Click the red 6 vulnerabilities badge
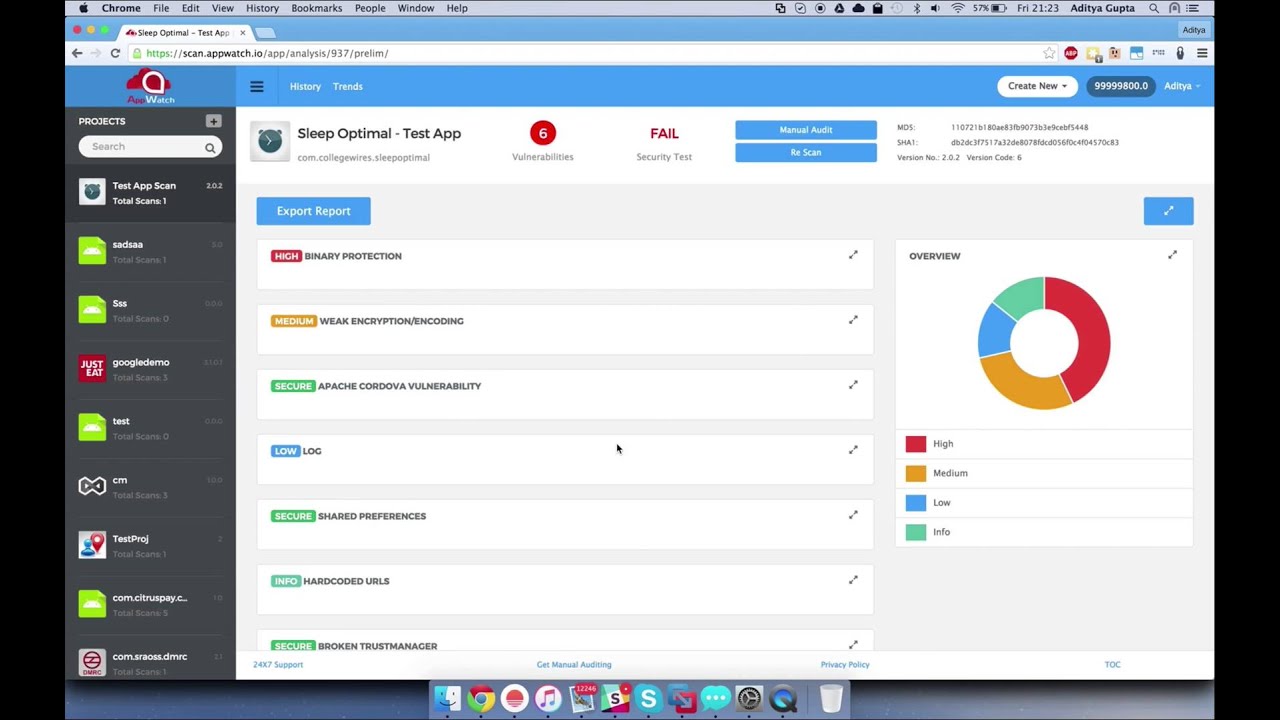Viewport: 1280px width, 720px height. [x=543, y=133]
